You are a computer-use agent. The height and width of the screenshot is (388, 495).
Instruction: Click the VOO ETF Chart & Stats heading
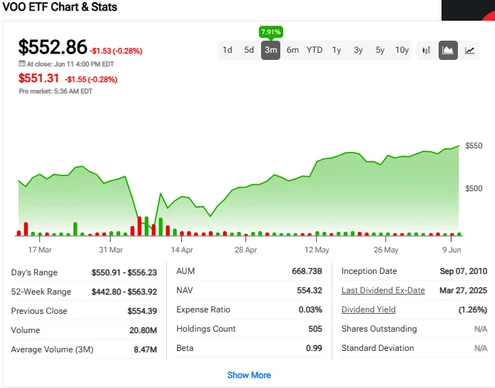[60, 7]
